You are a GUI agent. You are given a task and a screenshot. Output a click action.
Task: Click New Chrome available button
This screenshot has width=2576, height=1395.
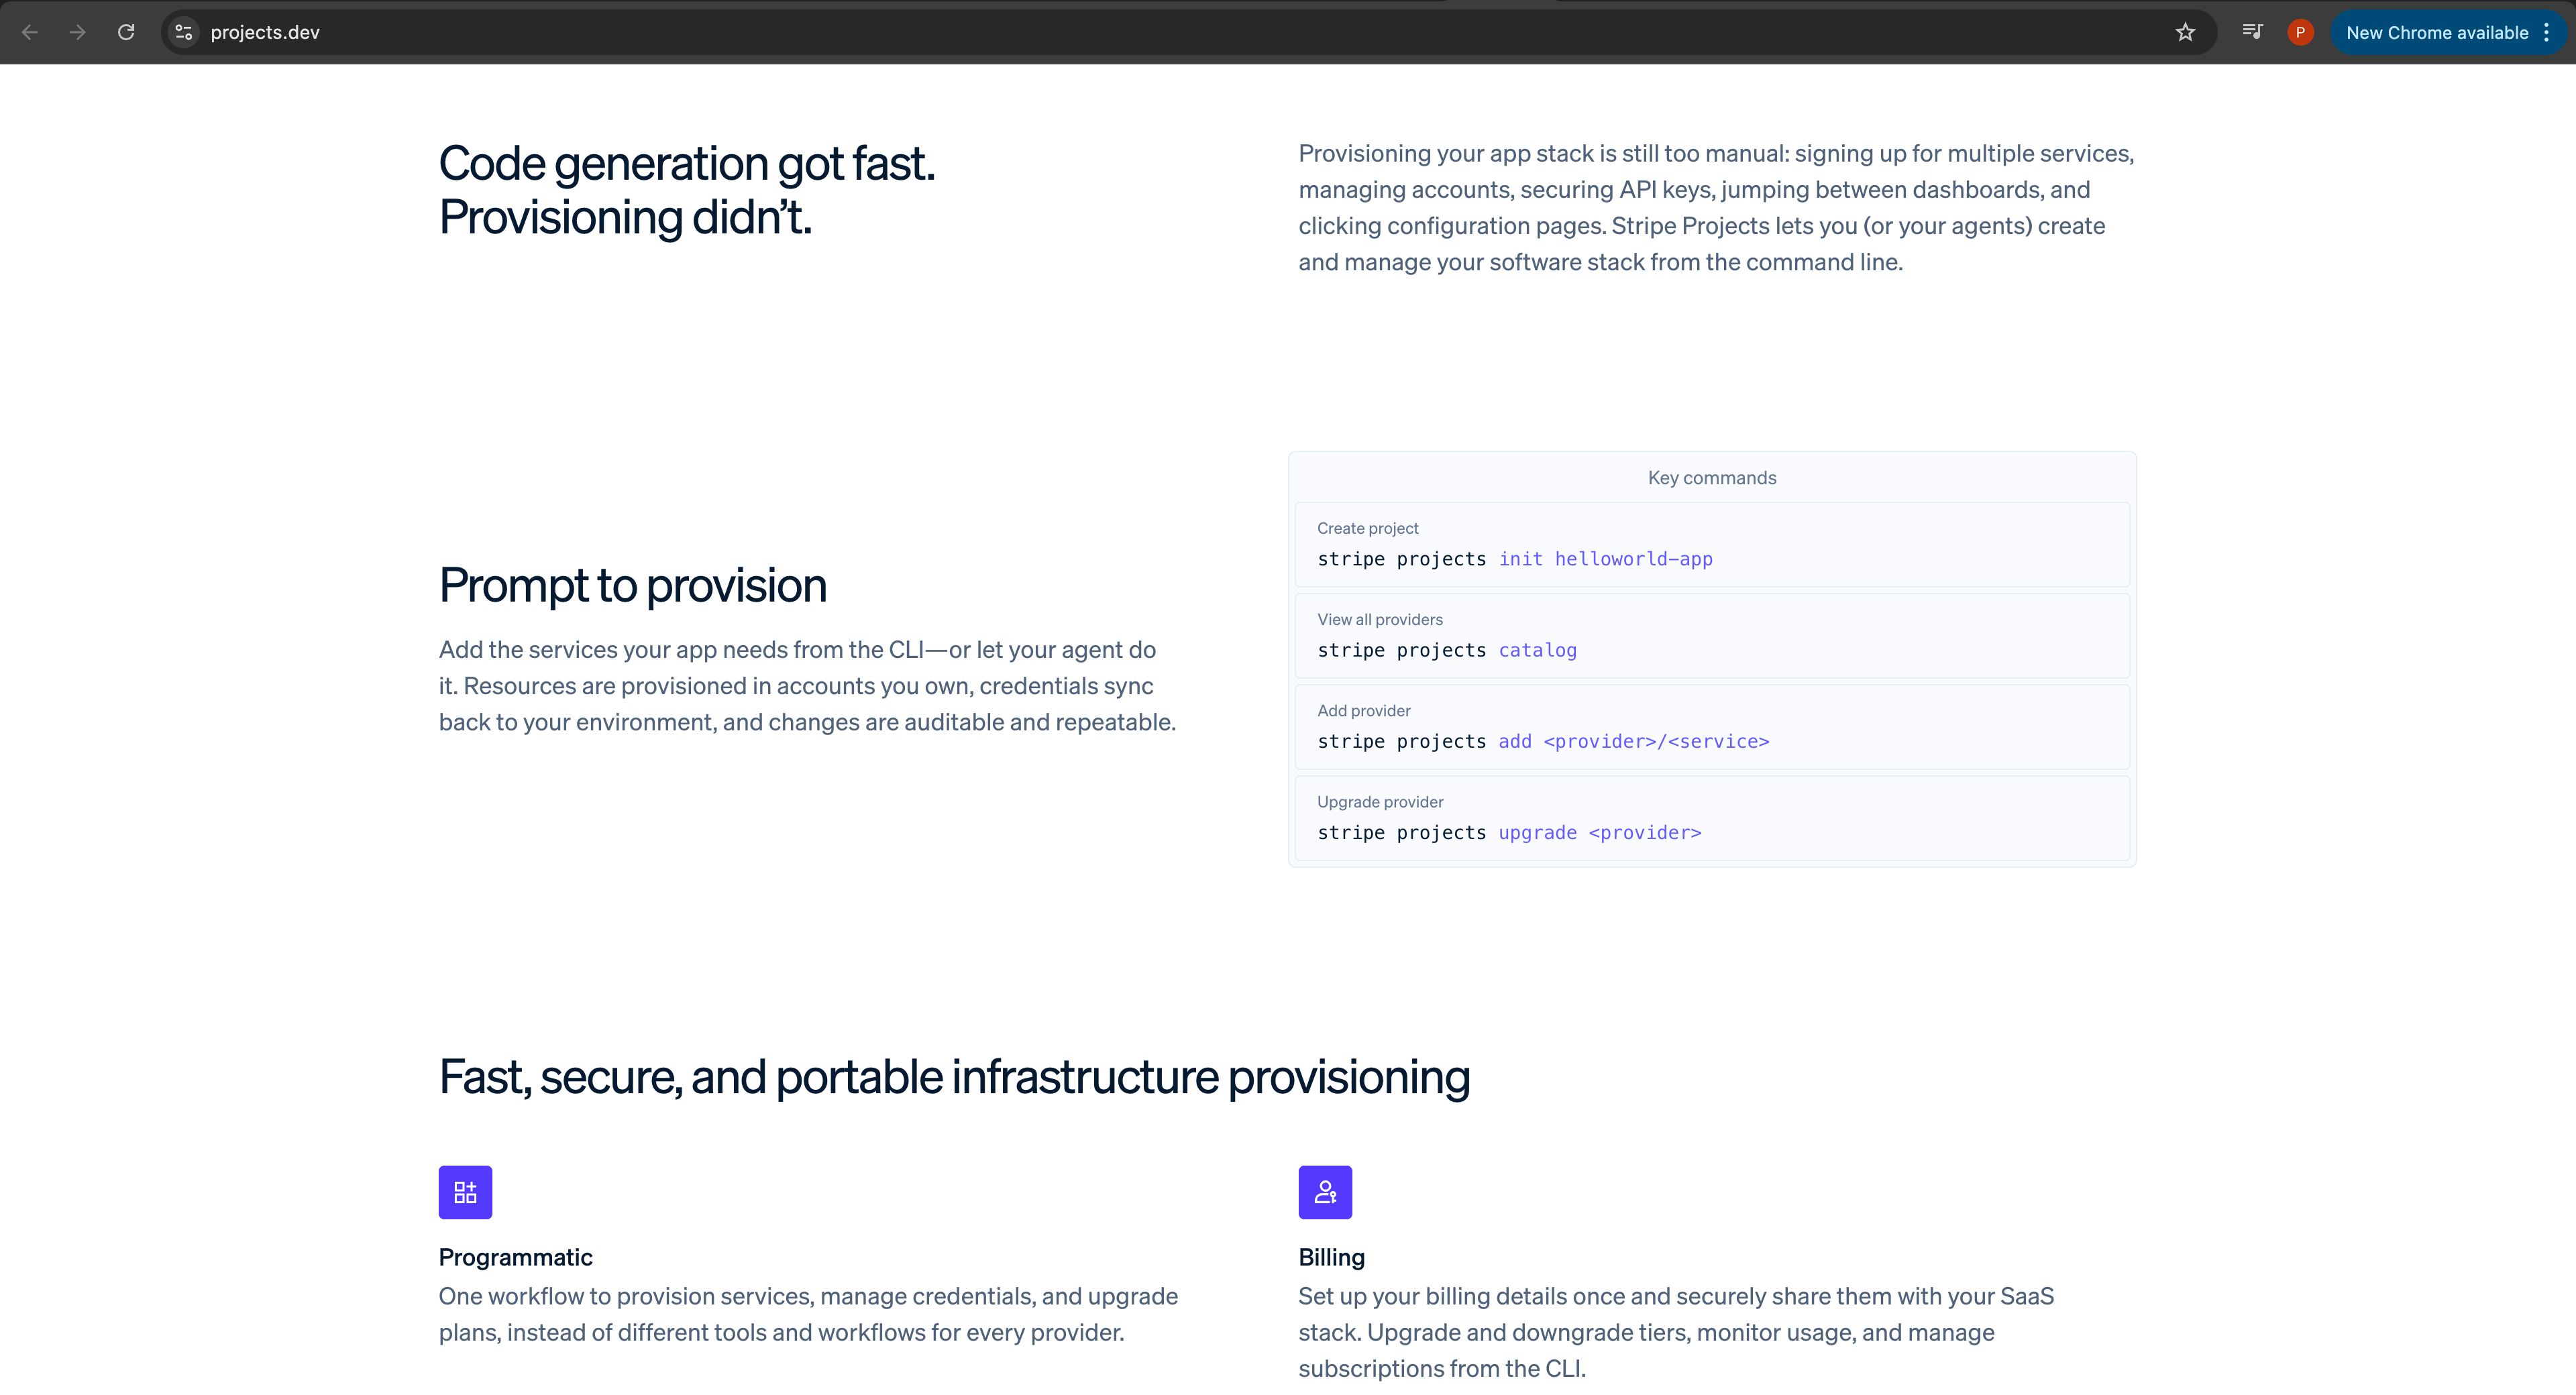(2436, 32)
